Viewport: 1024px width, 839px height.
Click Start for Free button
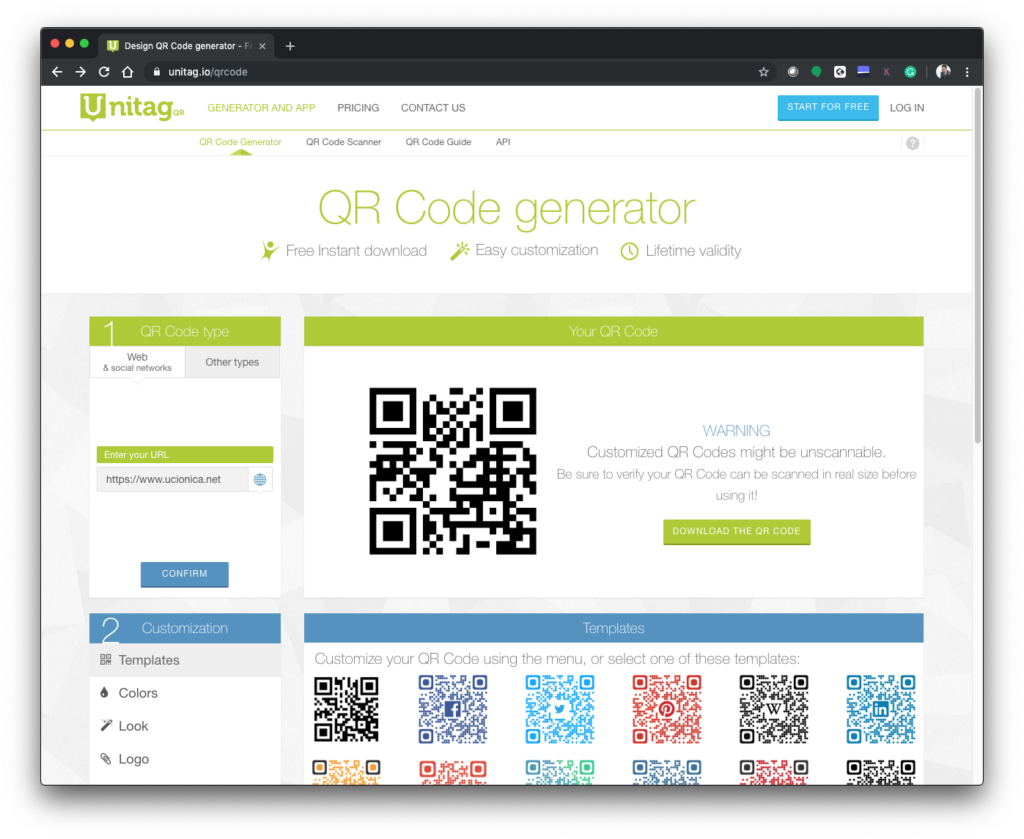tap(827, 108)
